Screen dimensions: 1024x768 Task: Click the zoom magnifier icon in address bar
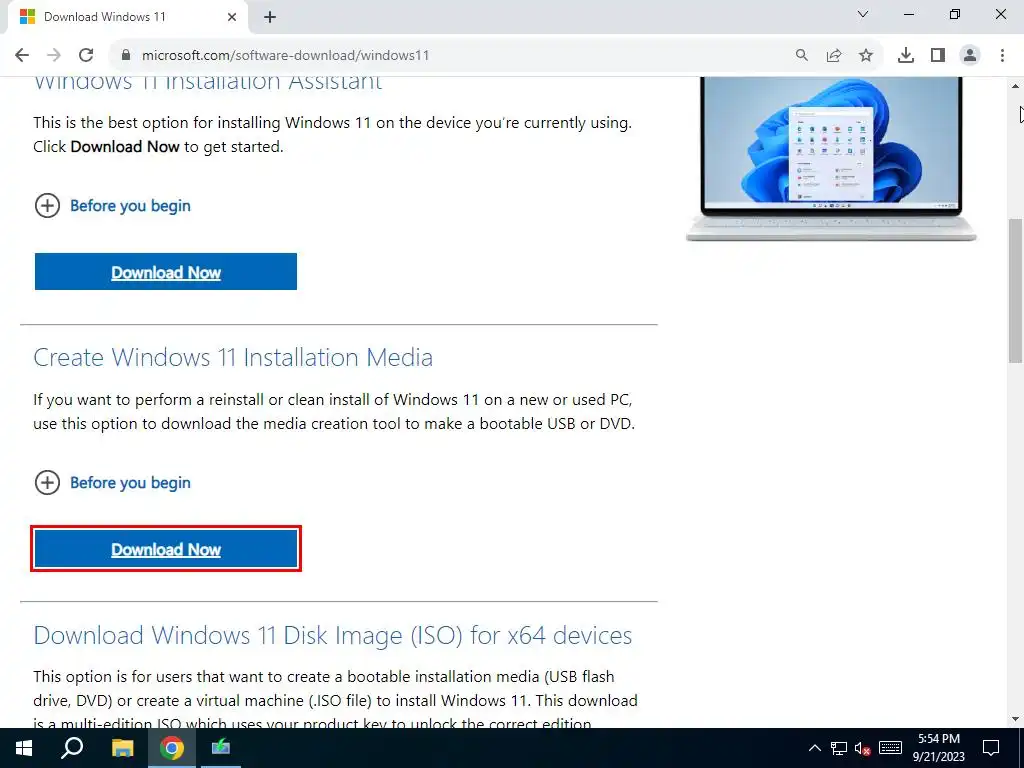801,55
